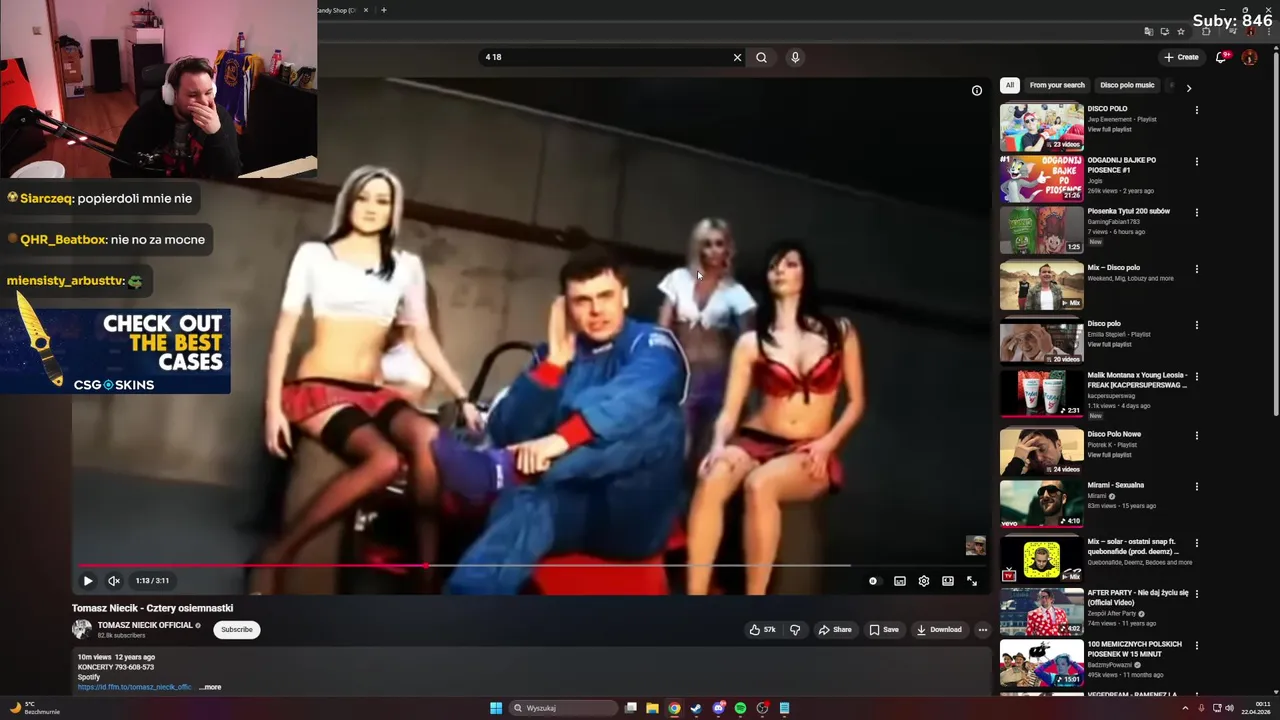Open the Create menu

click(1182, 57)
